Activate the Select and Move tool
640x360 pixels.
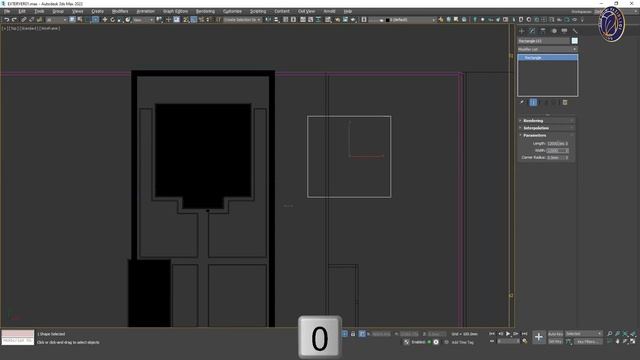click(104, 20)
